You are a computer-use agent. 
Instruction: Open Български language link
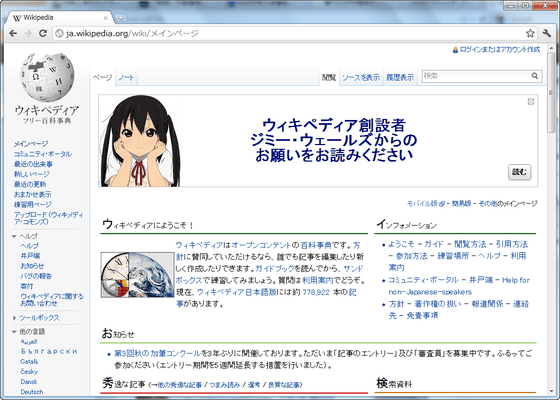[49, 351]
